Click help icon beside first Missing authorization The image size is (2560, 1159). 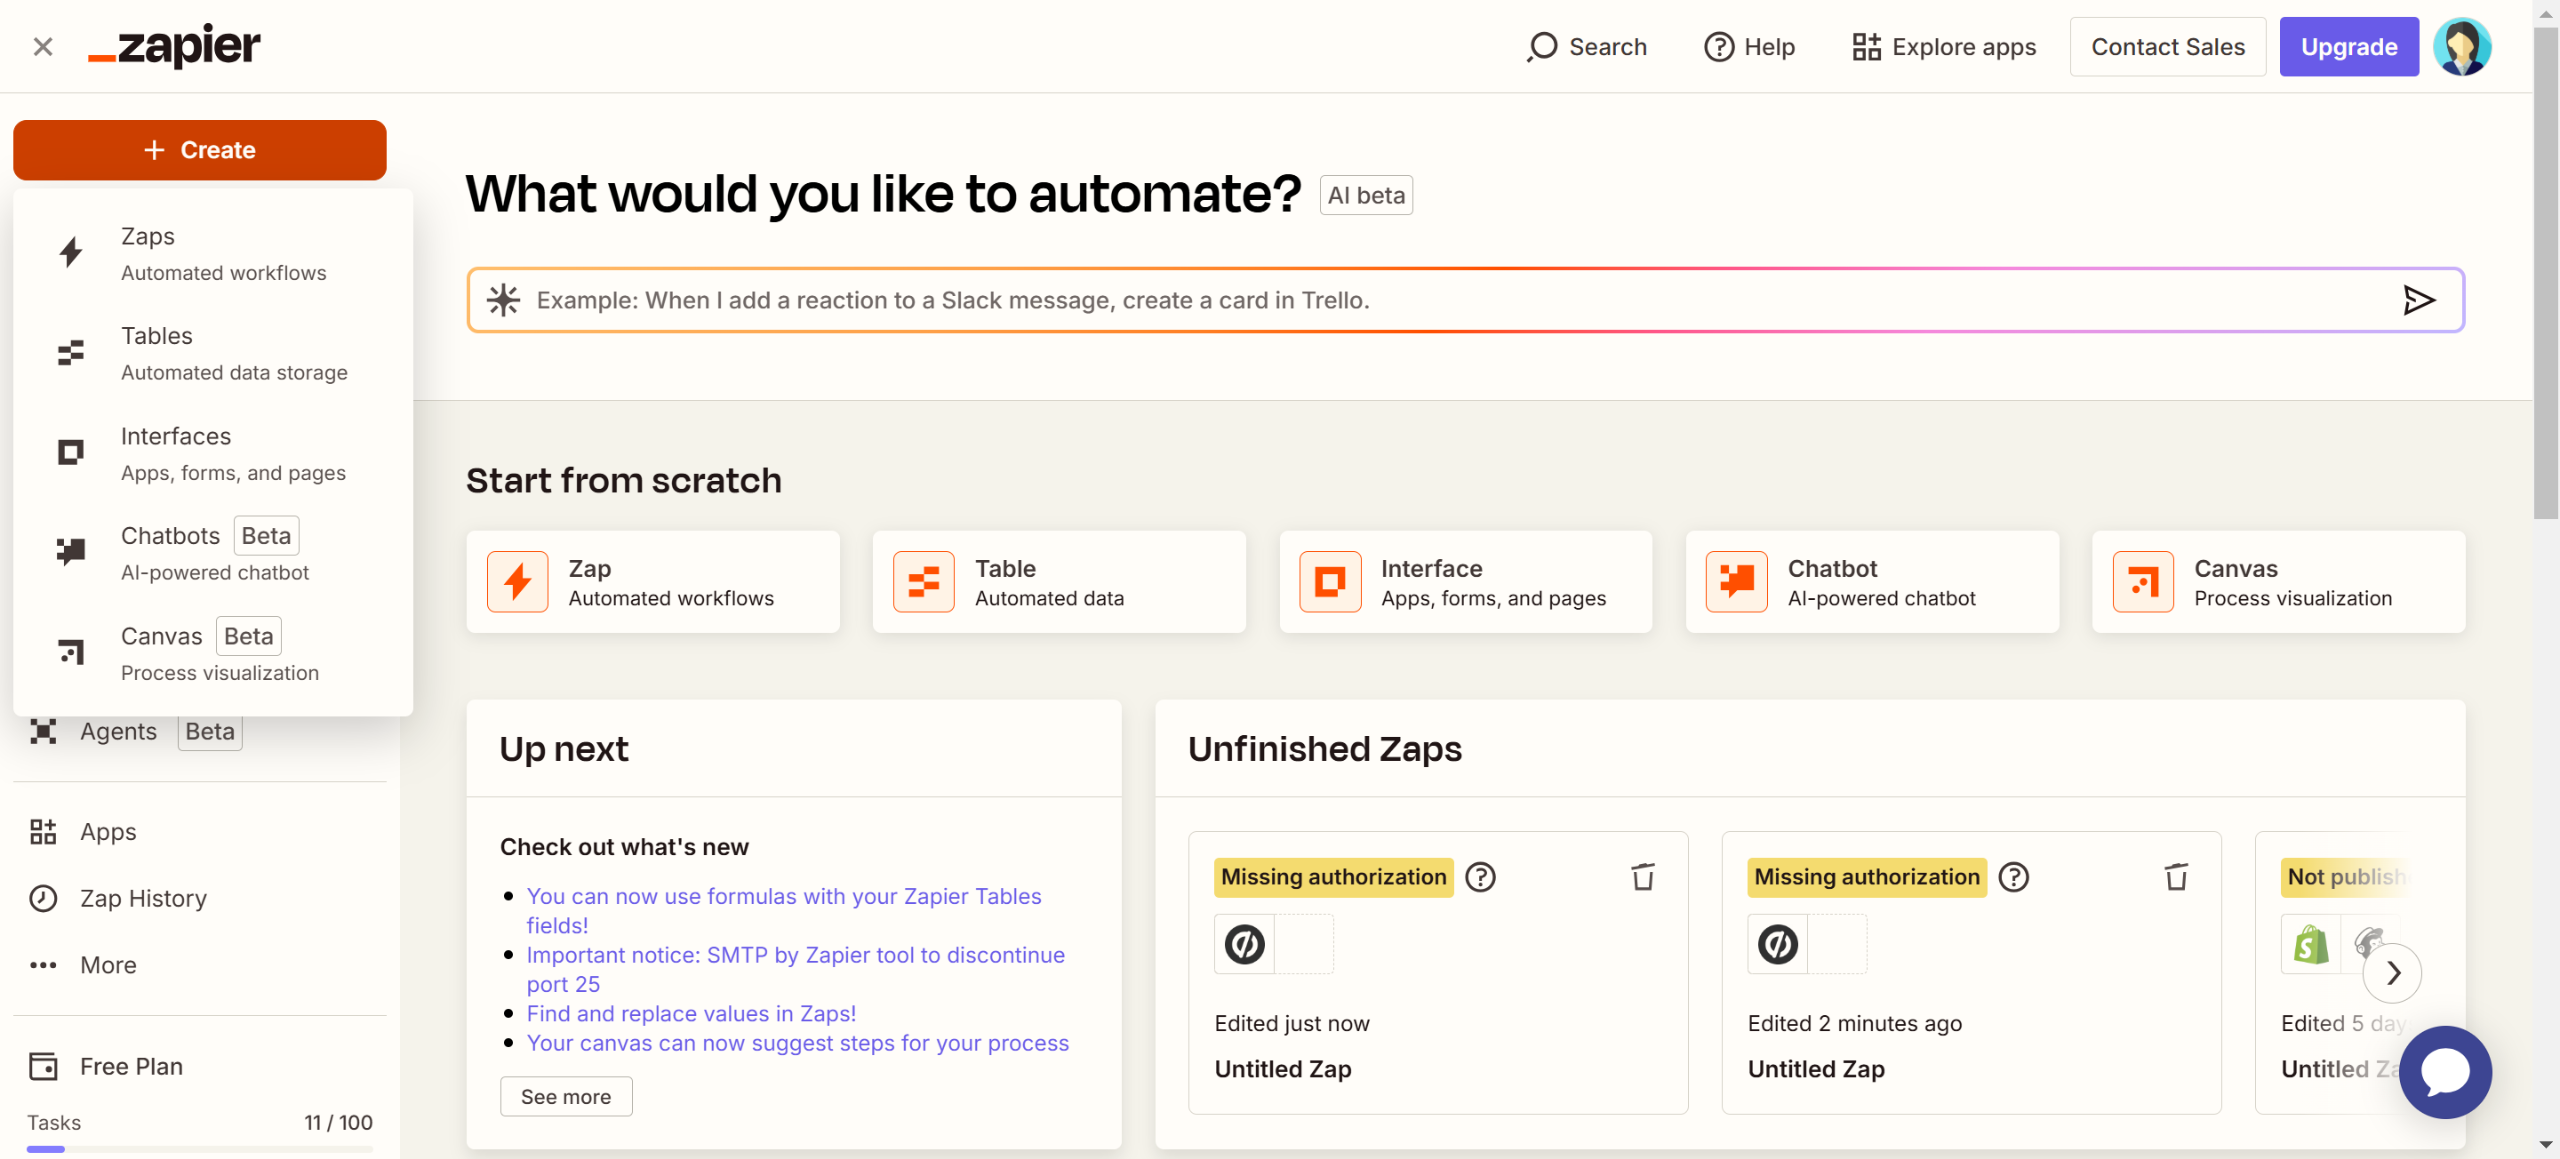pos(1480,877)
